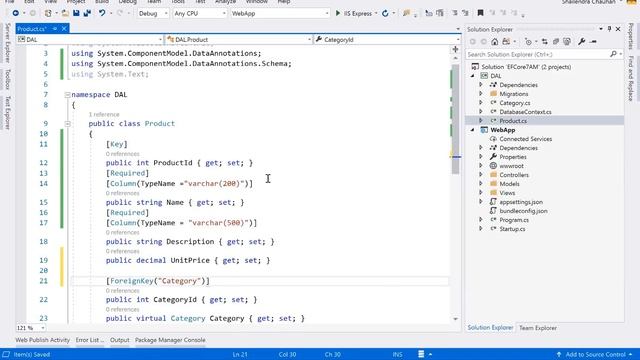Click the Navigate Backward toolbar icon
Viewport: 640px width, 360px height.
click(x=16, y=13)
